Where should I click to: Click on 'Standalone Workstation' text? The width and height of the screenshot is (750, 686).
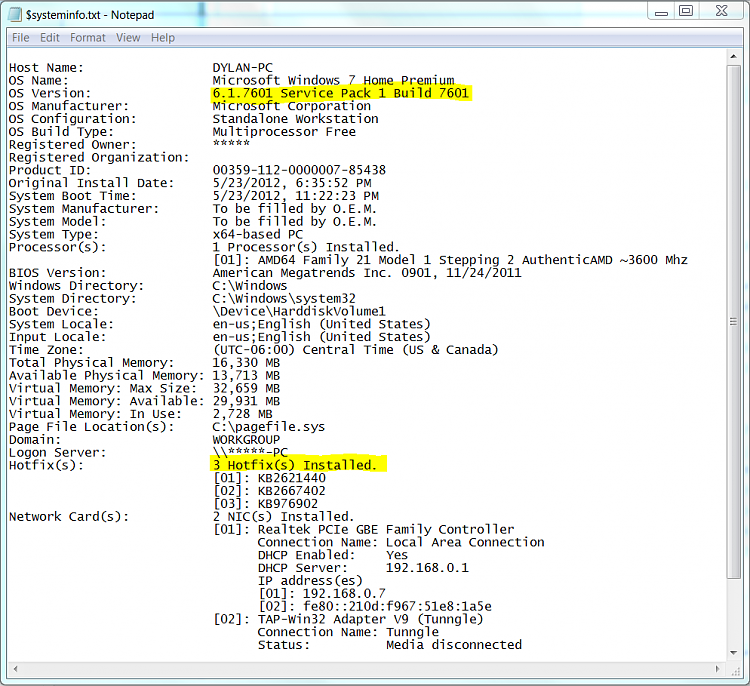point(295,119)
